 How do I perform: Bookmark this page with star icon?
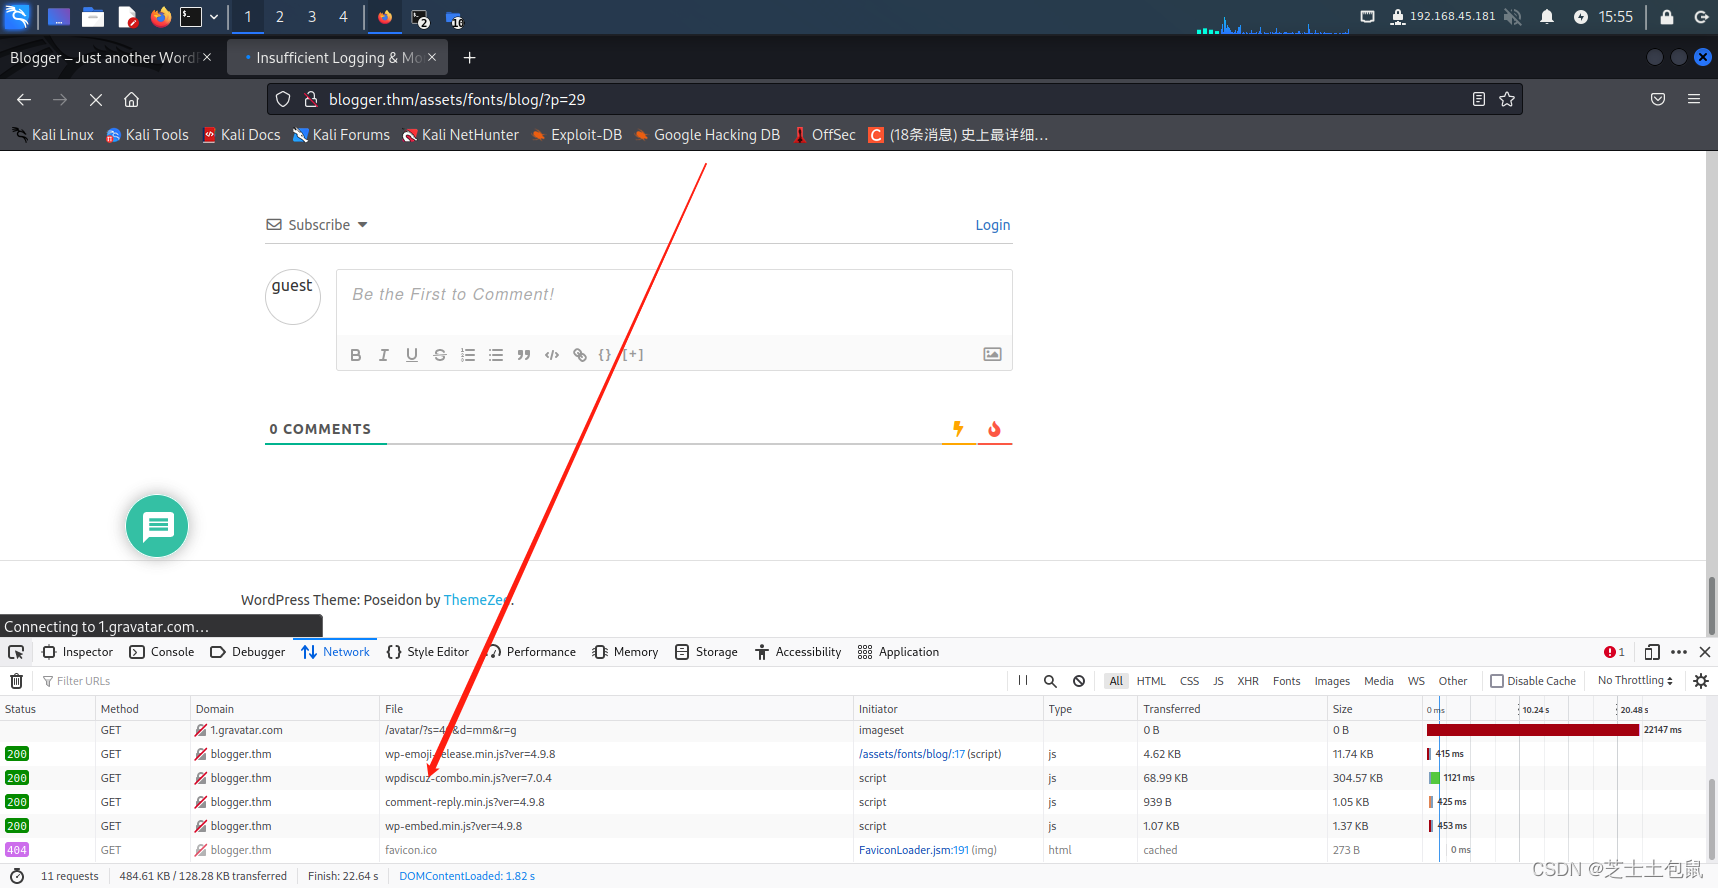(1507, 99)
